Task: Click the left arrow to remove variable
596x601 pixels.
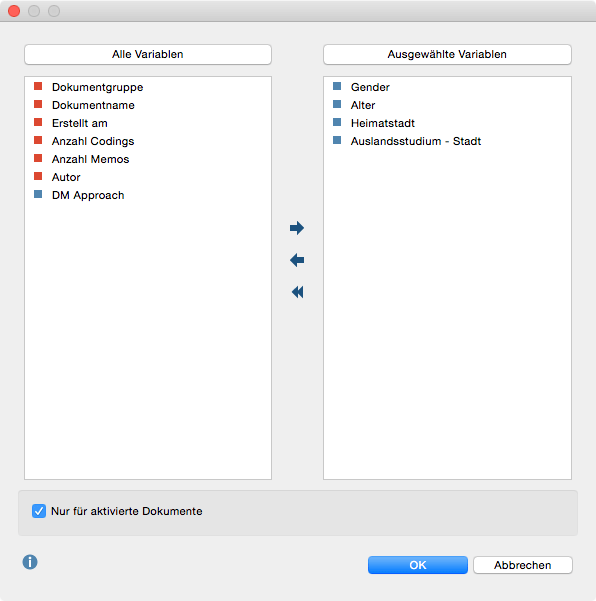Action: pyautogui.click(x=297, y=260)
